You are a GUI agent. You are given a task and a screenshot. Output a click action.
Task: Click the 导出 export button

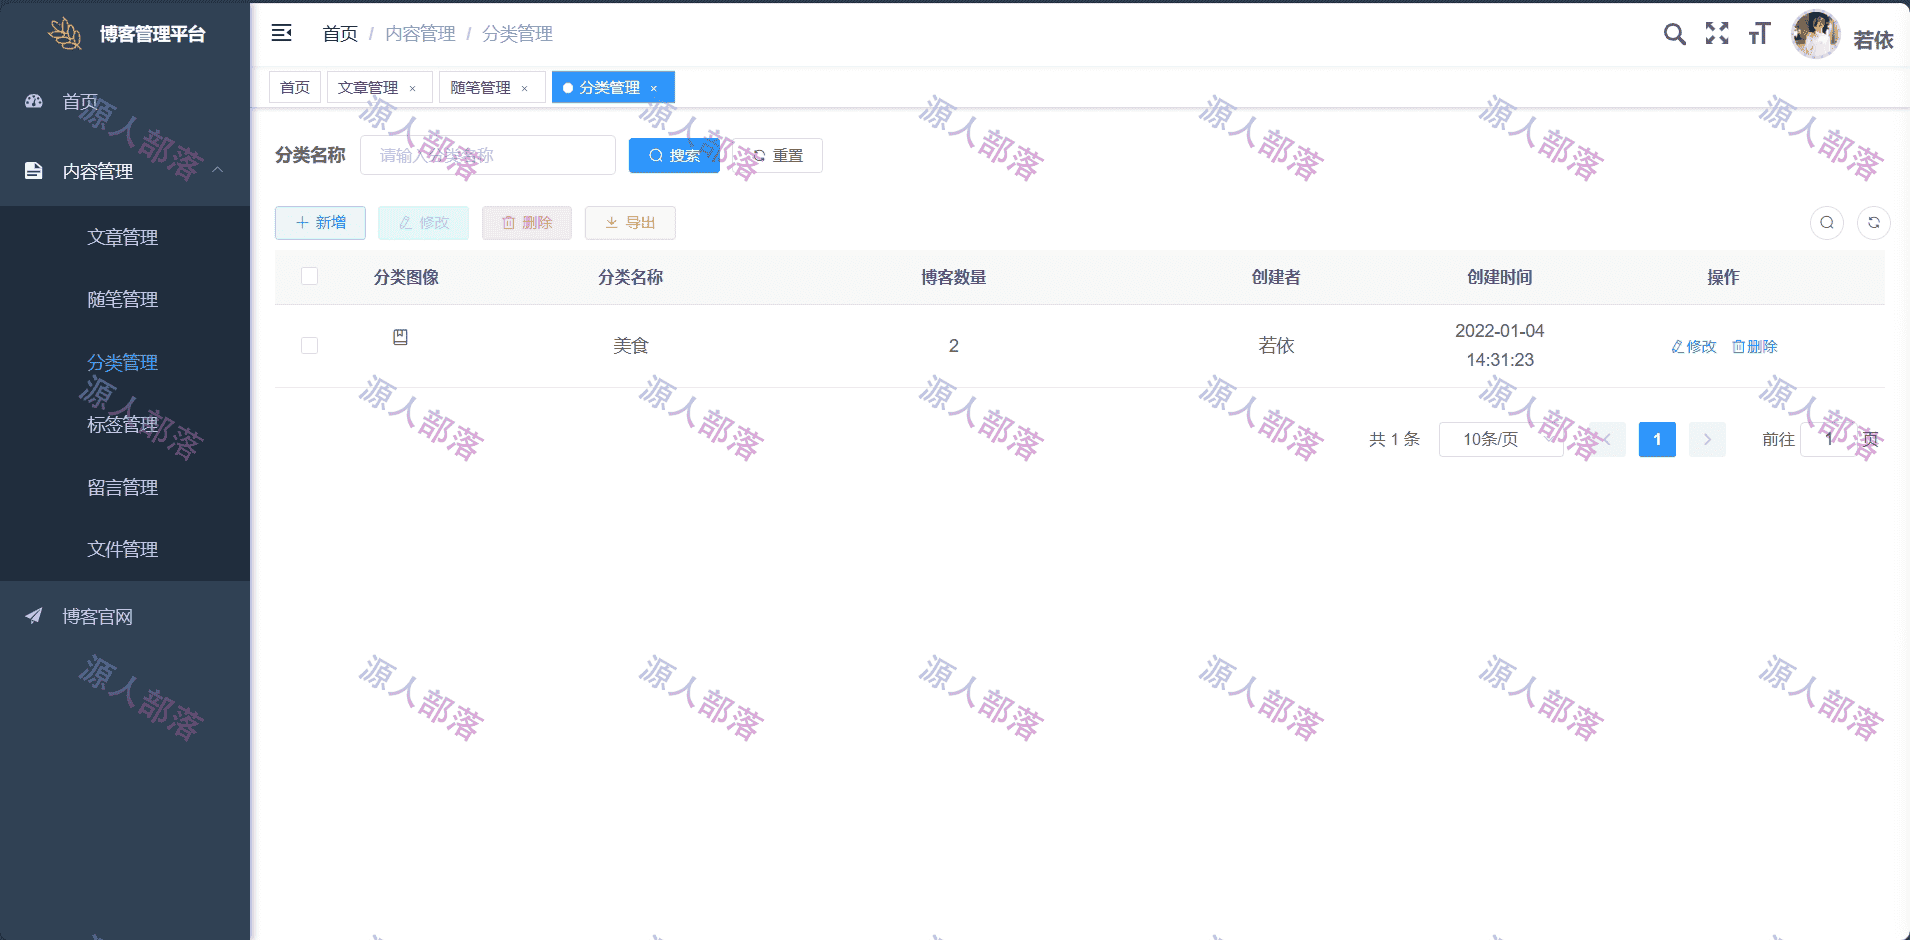pyautogui.click(x=630, y=223)
